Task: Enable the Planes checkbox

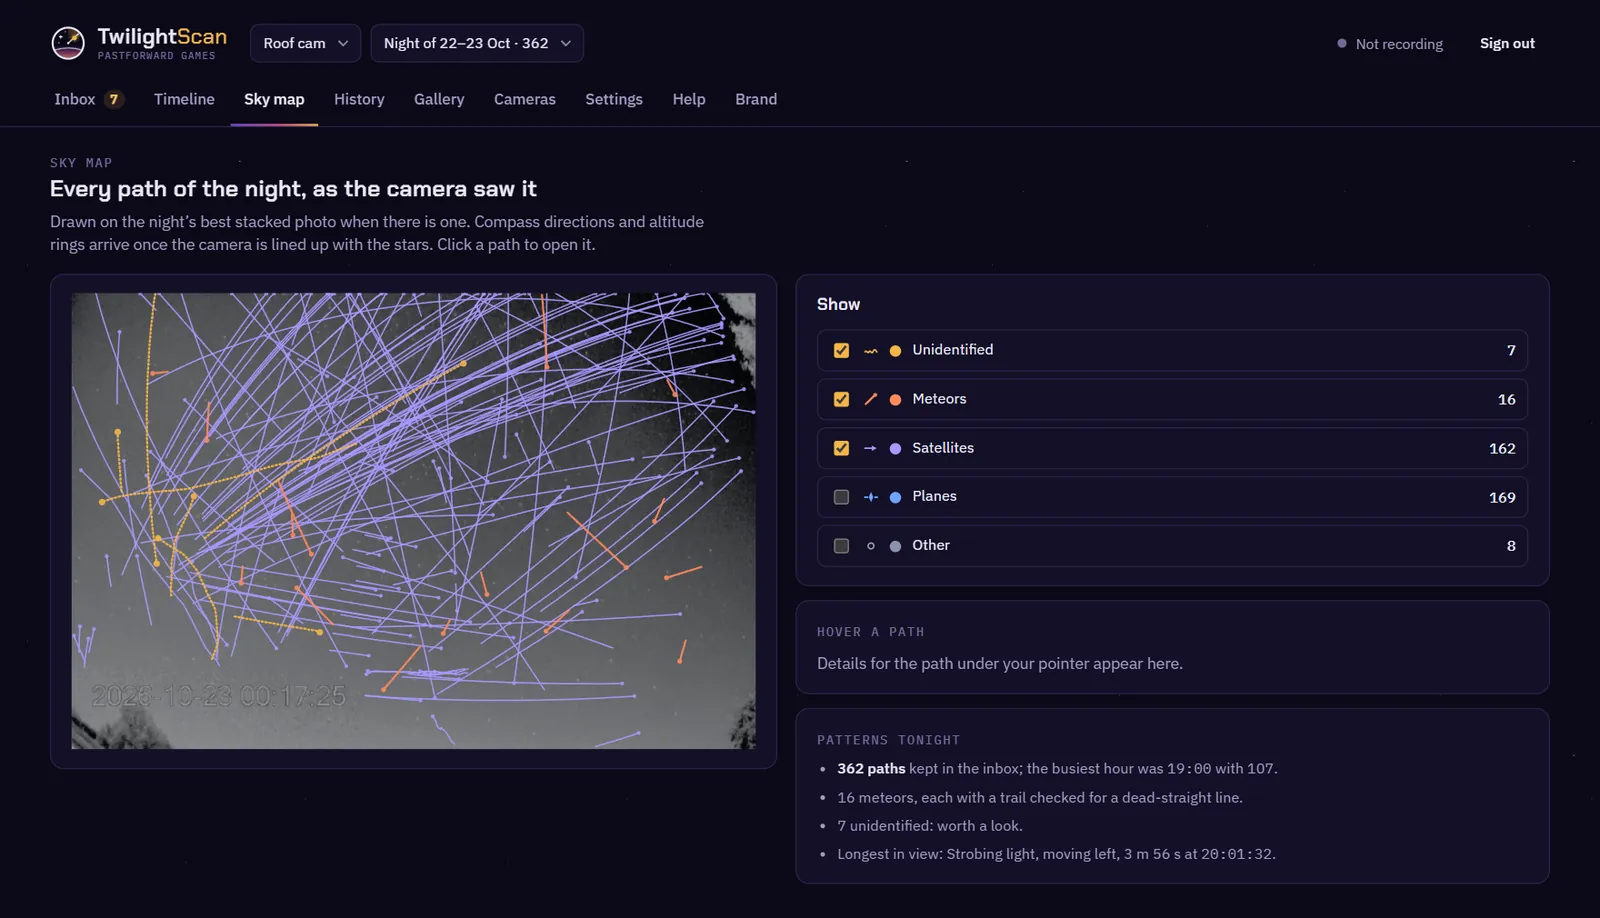Action: [841, 497]
